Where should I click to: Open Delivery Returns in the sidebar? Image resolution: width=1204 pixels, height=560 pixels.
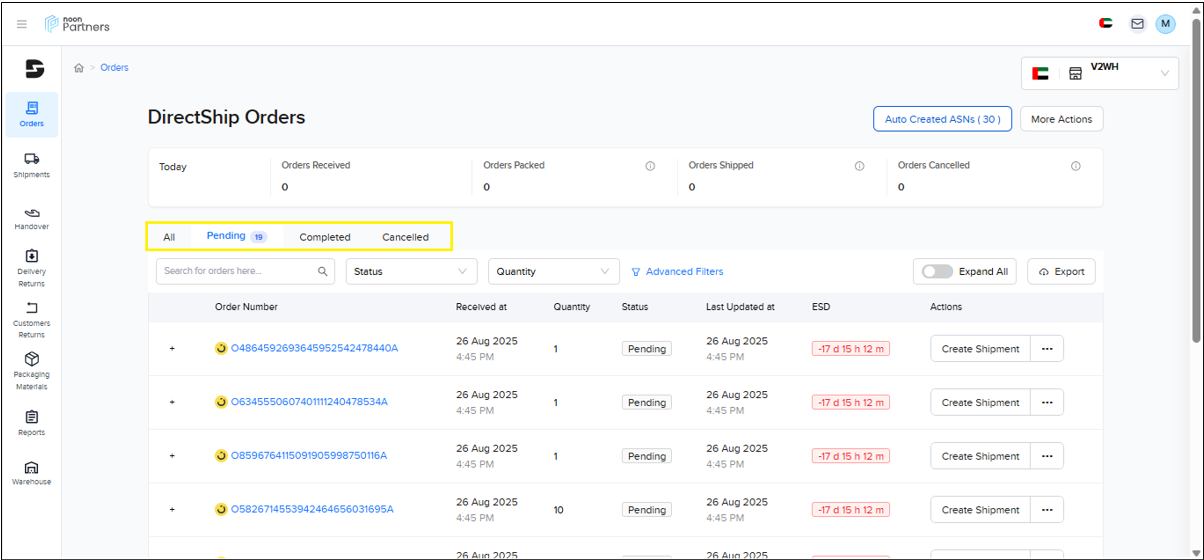click(31, 269)
